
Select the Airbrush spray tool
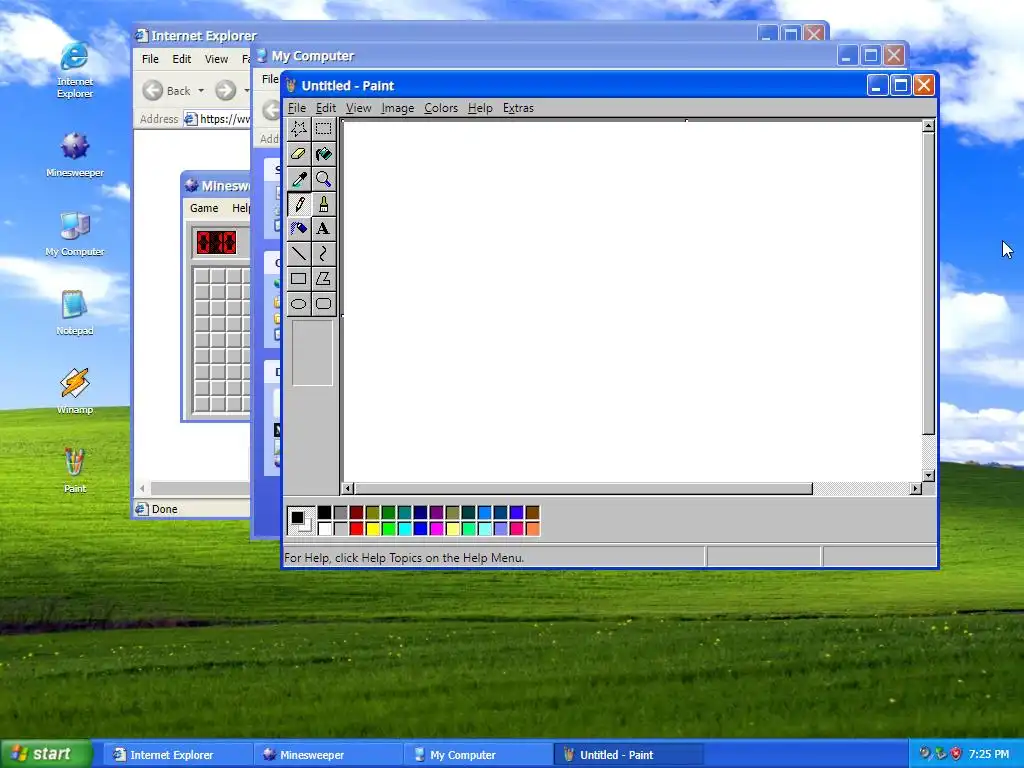(x=298, y=229)
